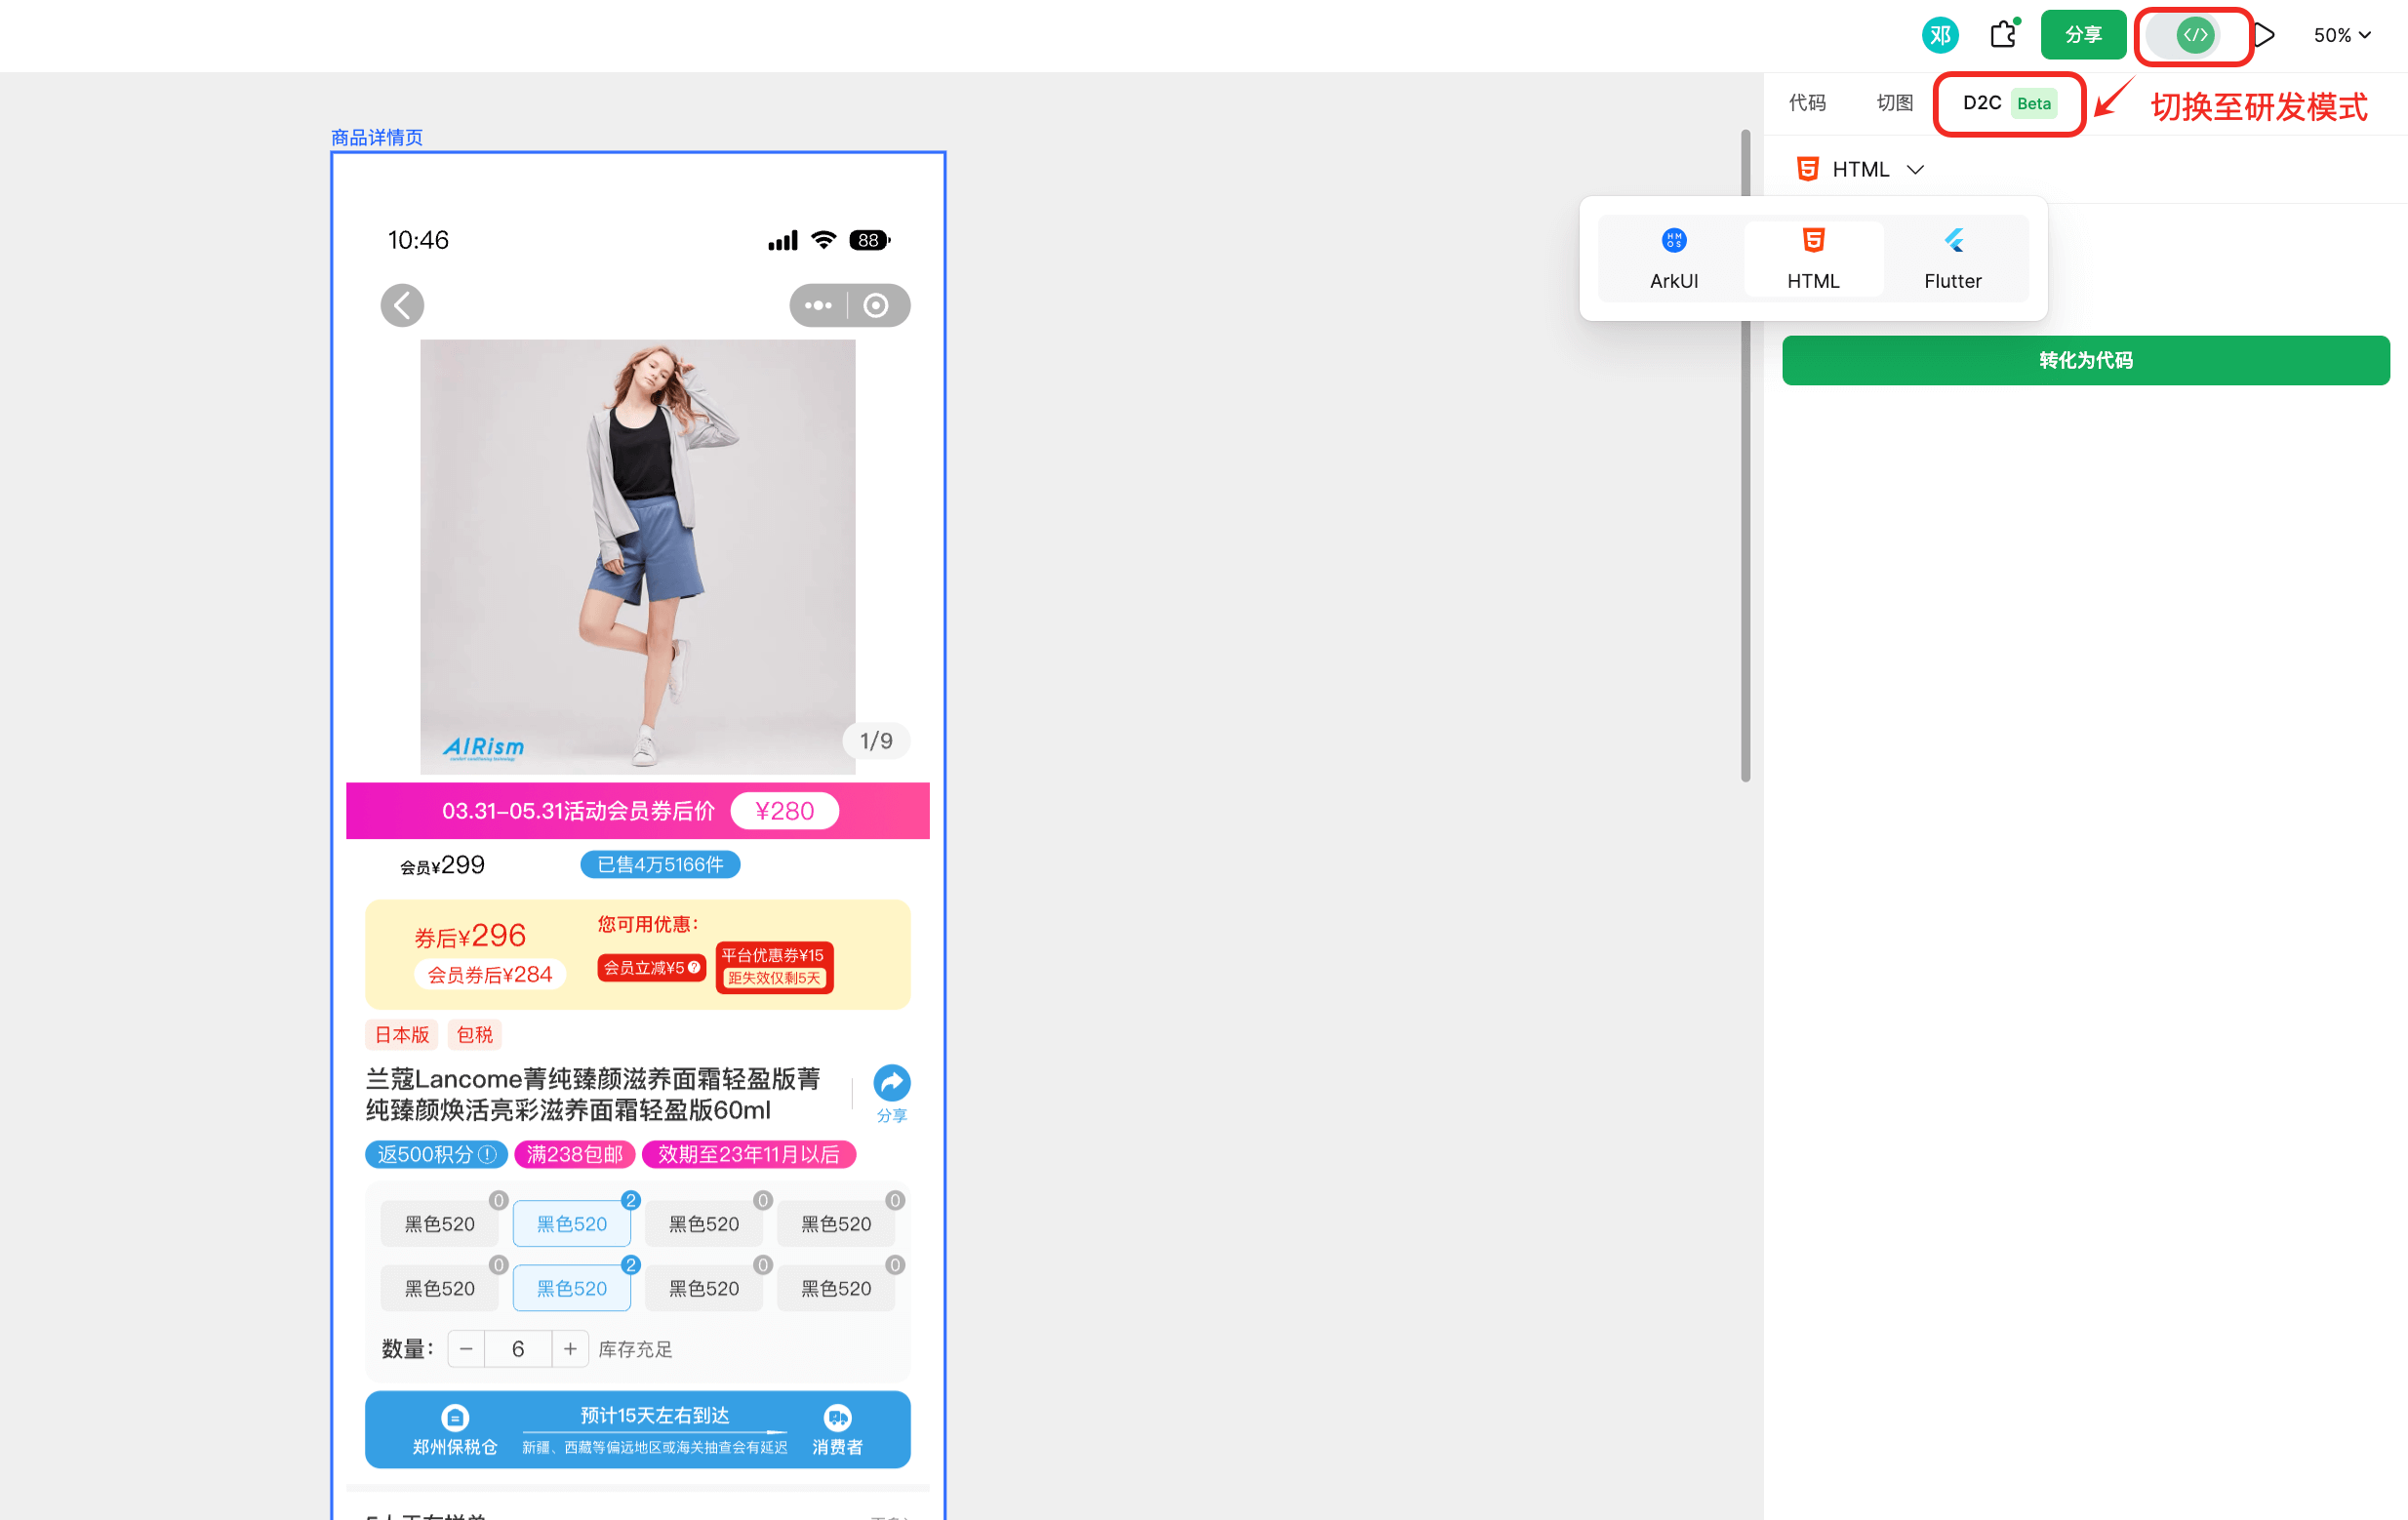Switch to the D2C Beta tab
The width and height of the screenshot is (2408, 1520).
2009,103
